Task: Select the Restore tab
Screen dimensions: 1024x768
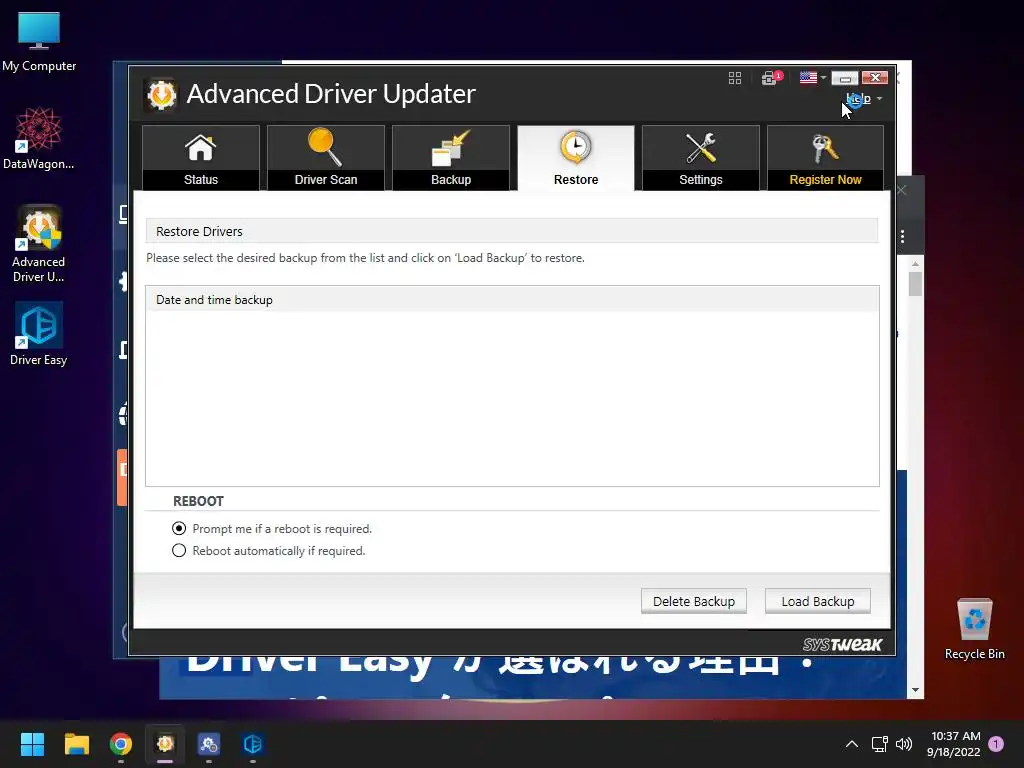Action: point(575,158)
